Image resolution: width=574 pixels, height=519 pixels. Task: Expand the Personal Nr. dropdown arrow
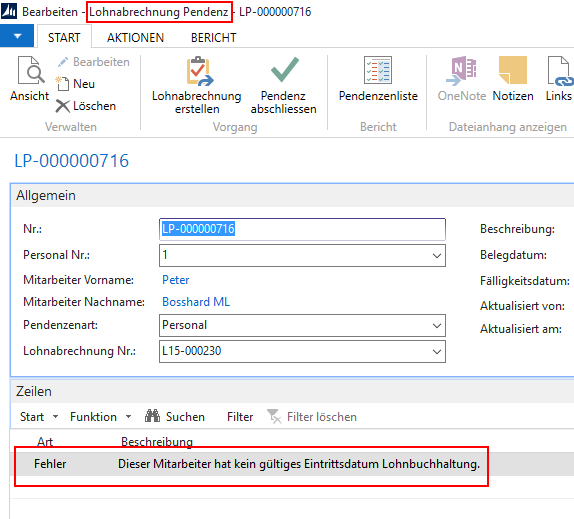pyautogui.click(x=436, y=255)
